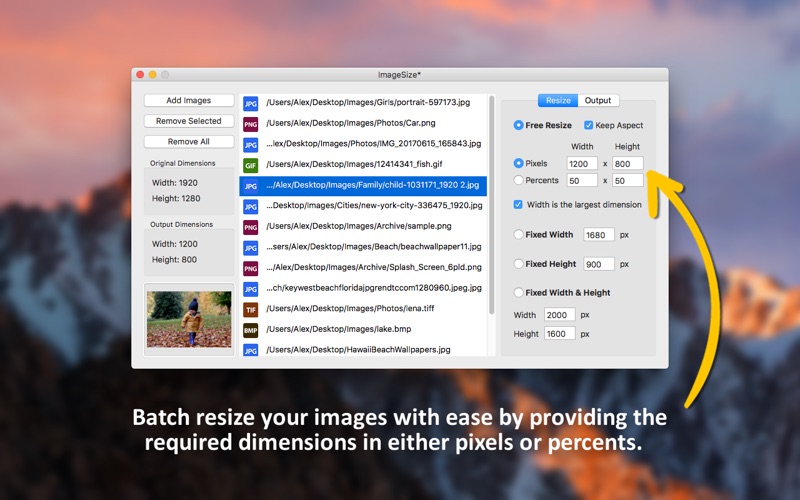Image resolution: width=800 pixels, height=500 pixels.
Task: Select the GIF icon for 12414341_fish.gif
Action: [251, 165]
